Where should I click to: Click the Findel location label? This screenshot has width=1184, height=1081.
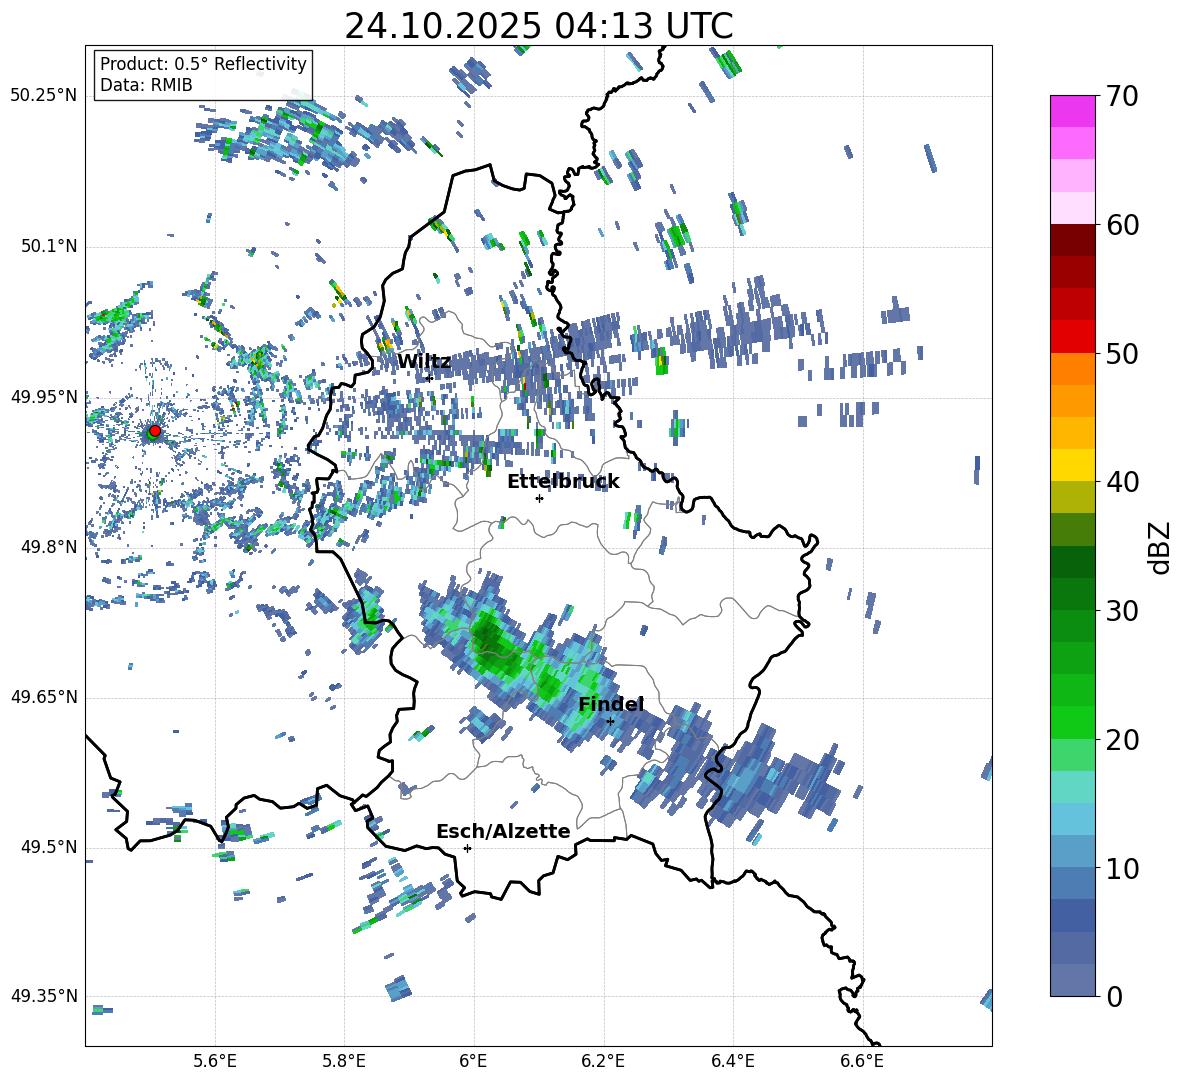pyautogui.click(x=611, y=704)
